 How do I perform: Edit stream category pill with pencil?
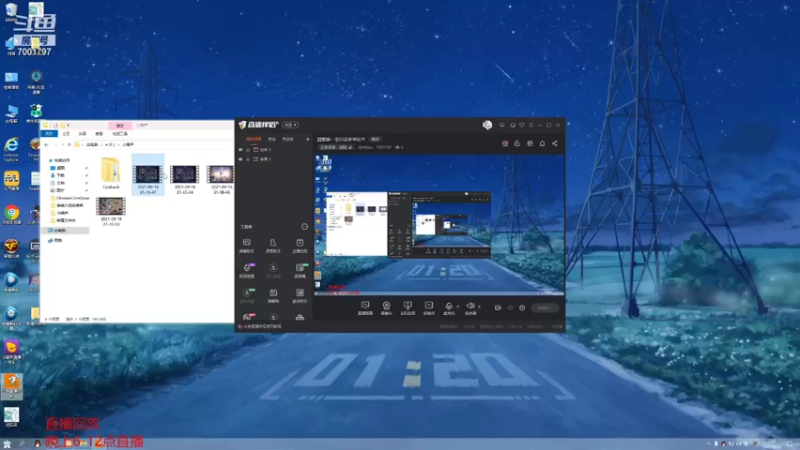point(336,147)
